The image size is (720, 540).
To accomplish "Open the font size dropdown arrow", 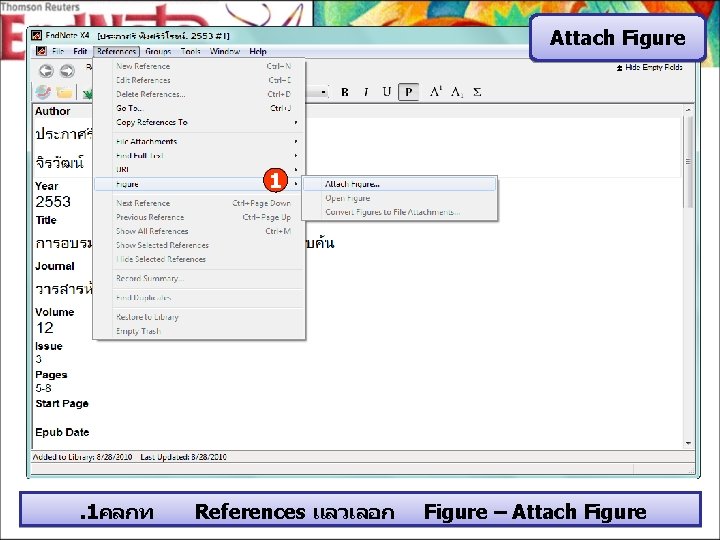I will 323,92.
